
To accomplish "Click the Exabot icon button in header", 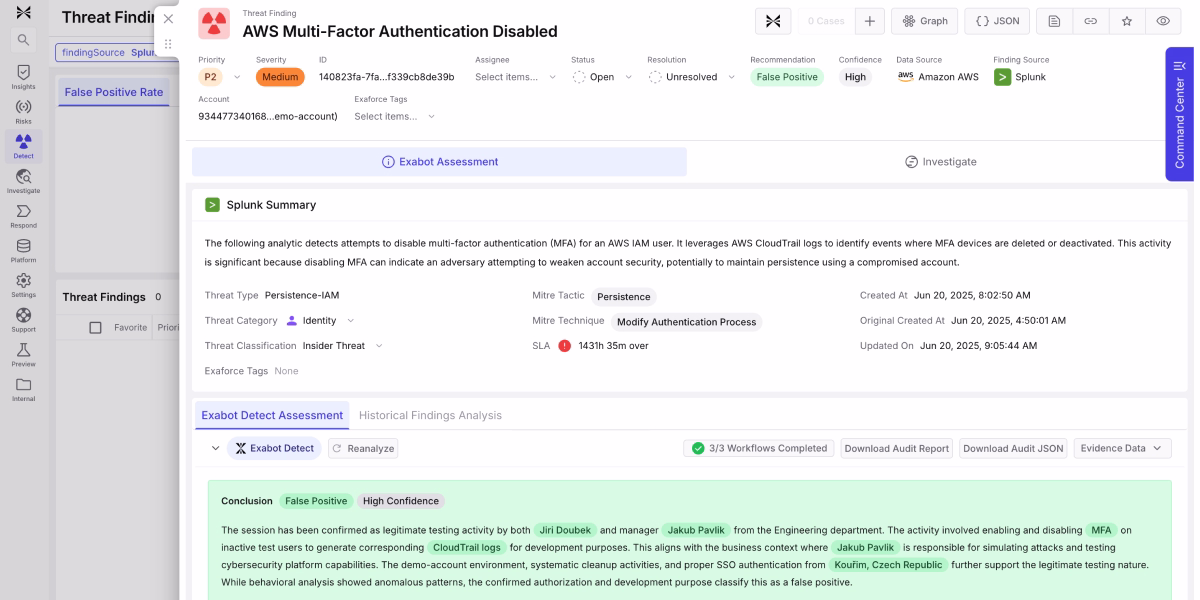I will (772, 21).
